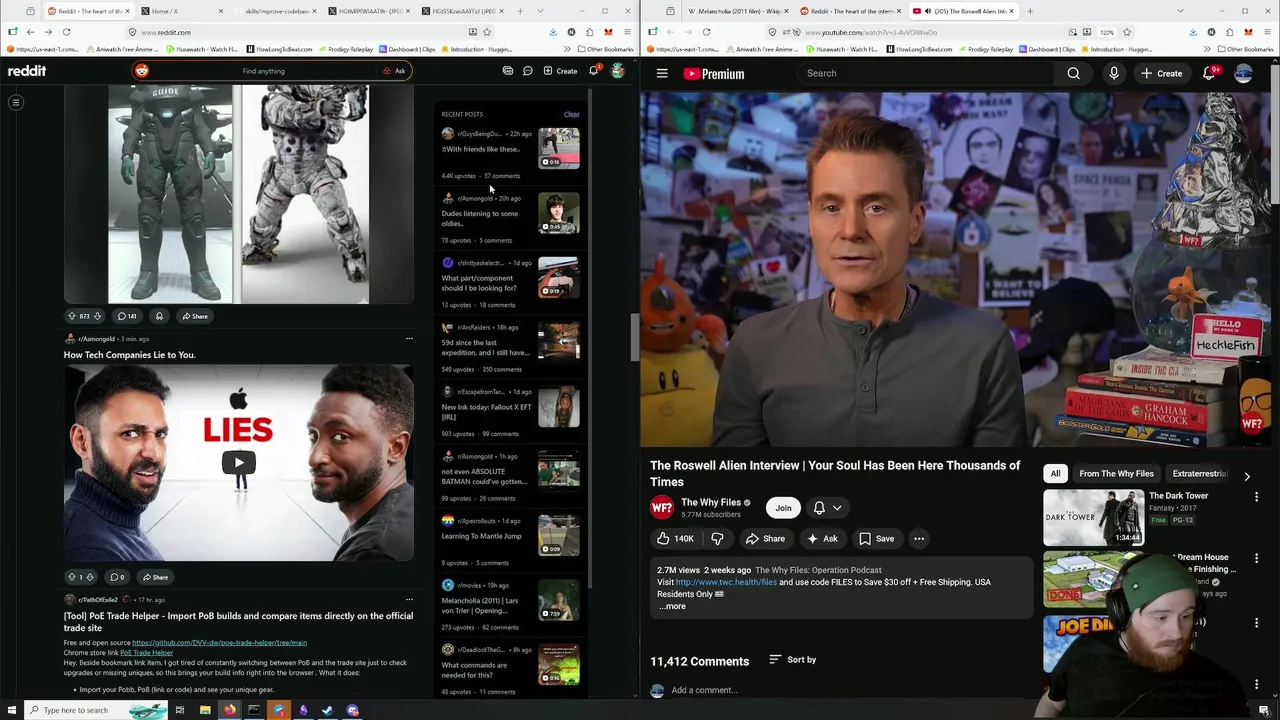Viewport: 1280px width, 720px height.
Task: Start YouTube voice search with microphone
Action: click(x=1113, y=73)
